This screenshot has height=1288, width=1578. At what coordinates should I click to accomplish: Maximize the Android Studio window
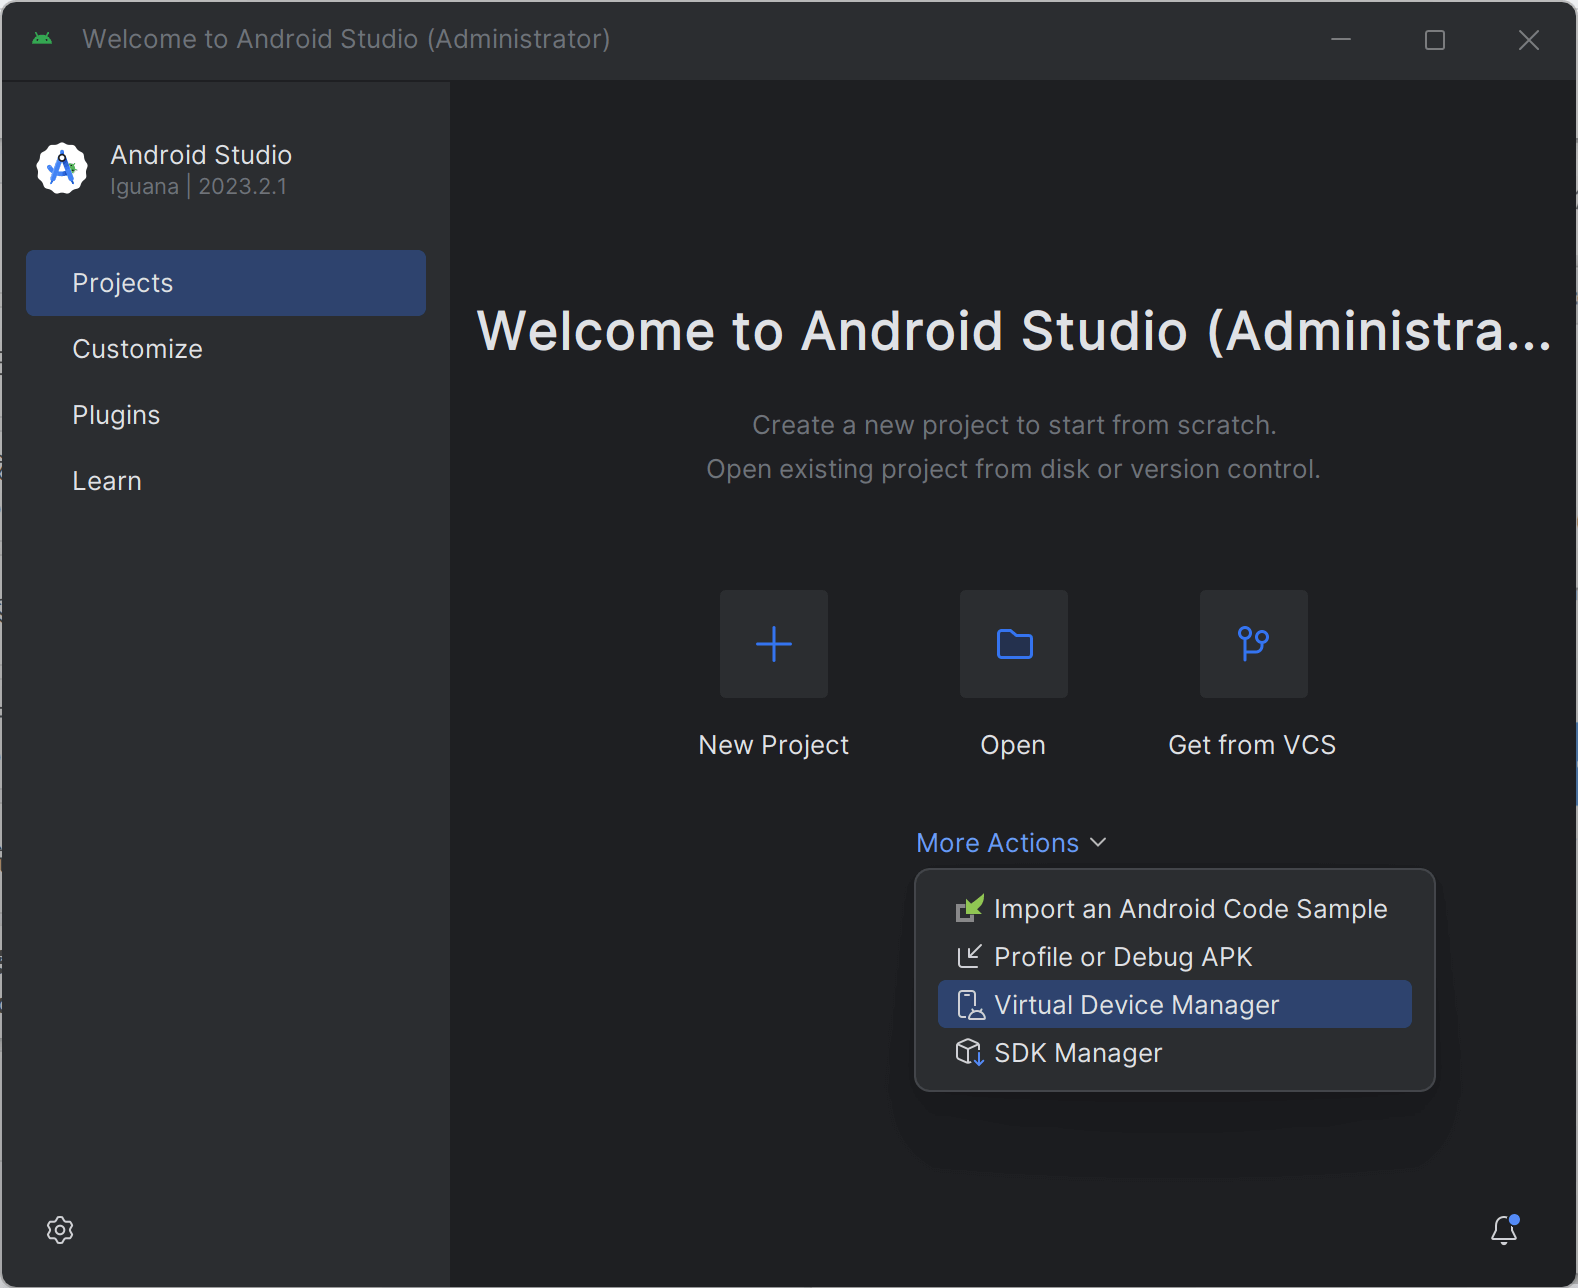(1434, 40)
